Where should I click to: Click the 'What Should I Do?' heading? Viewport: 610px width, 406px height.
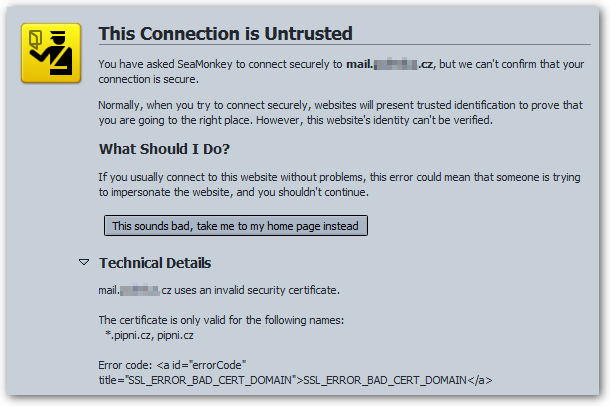(x=164, y=149)
